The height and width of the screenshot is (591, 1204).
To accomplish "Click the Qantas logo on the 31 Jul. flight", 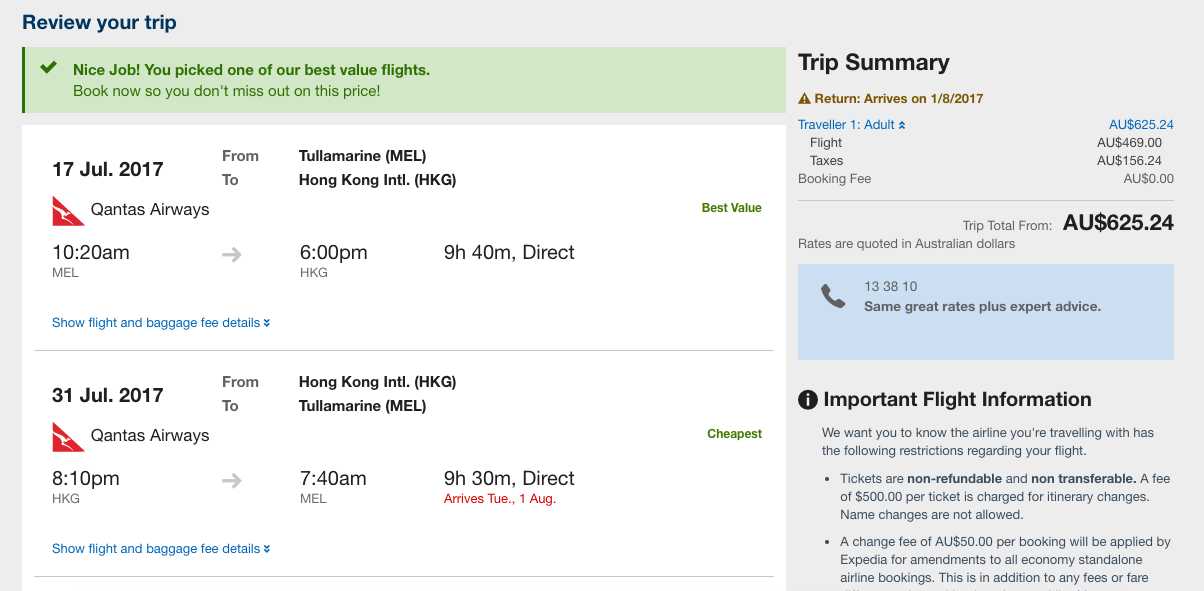I will coord(66,436).
